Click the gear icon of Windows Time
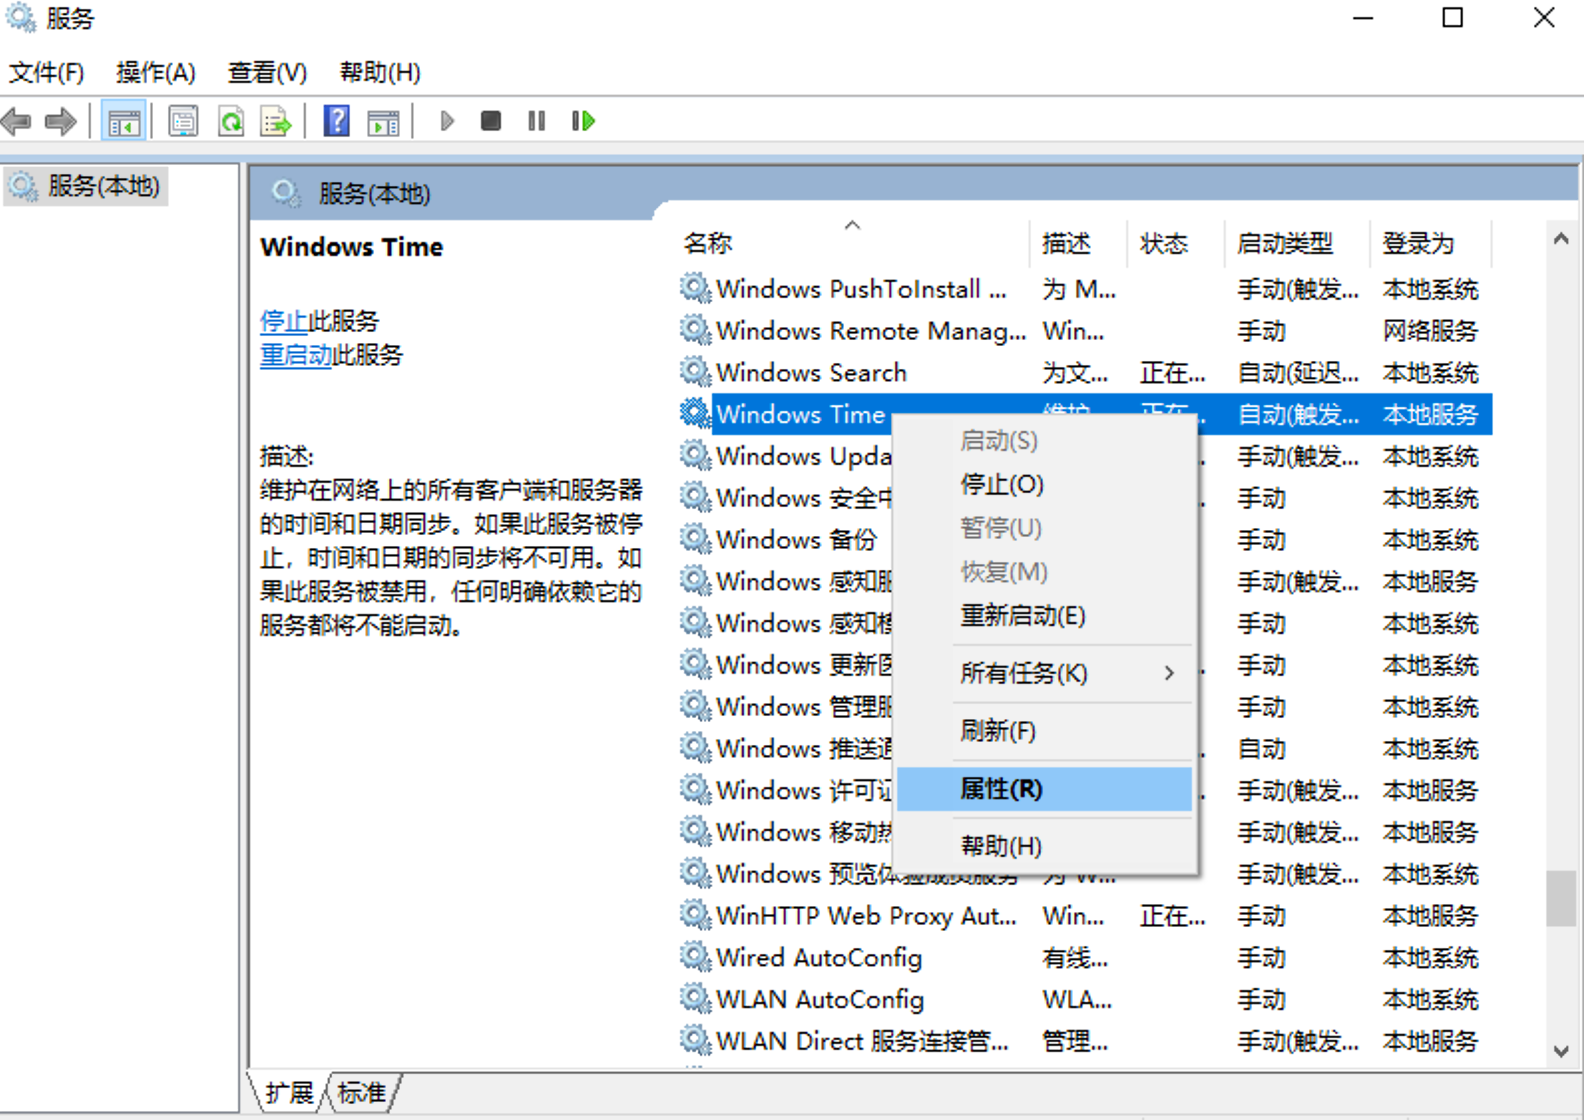The image size is (1584, 1120). click(x=695, y=413)
